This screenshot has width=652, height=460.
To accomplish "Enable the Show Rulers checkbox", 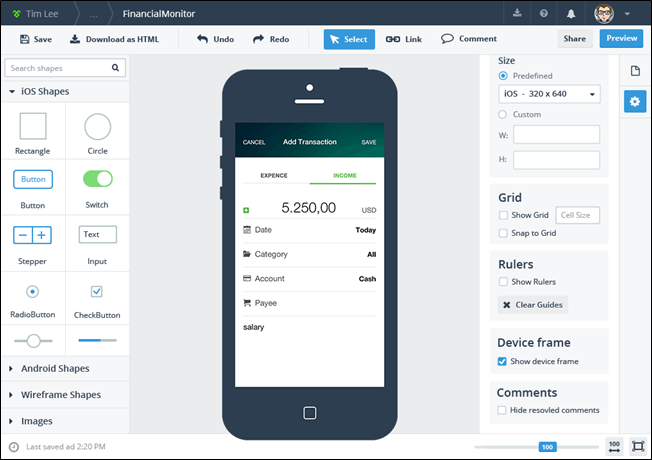I will point(503,282).
